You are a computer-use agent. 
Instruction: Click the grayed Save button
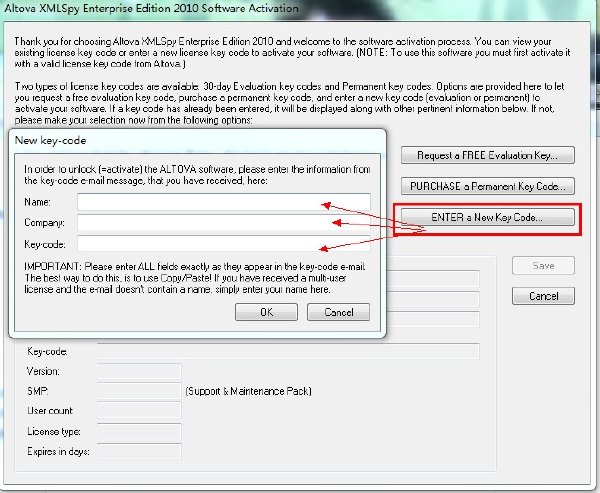point(543,266)
